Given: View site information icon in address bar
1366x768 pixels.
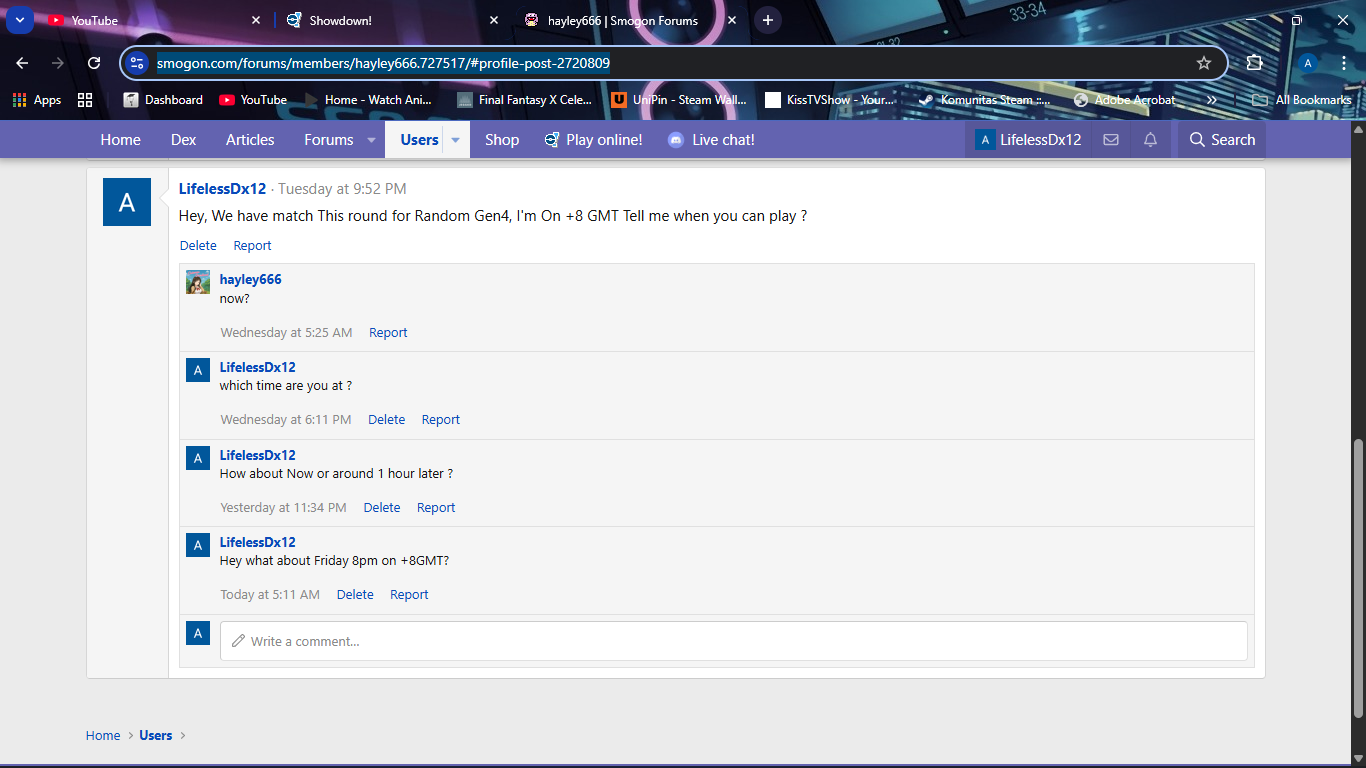Looking at the screenshot, I should tap(138, 63).
